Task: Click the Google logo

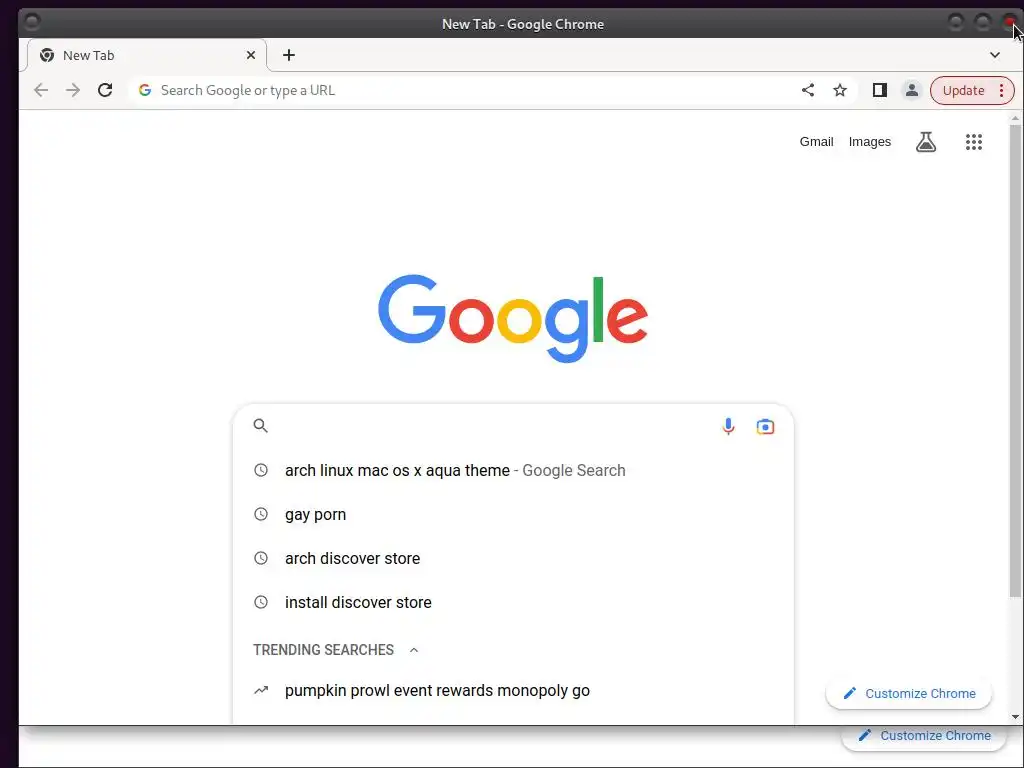Action: [513, 318]
